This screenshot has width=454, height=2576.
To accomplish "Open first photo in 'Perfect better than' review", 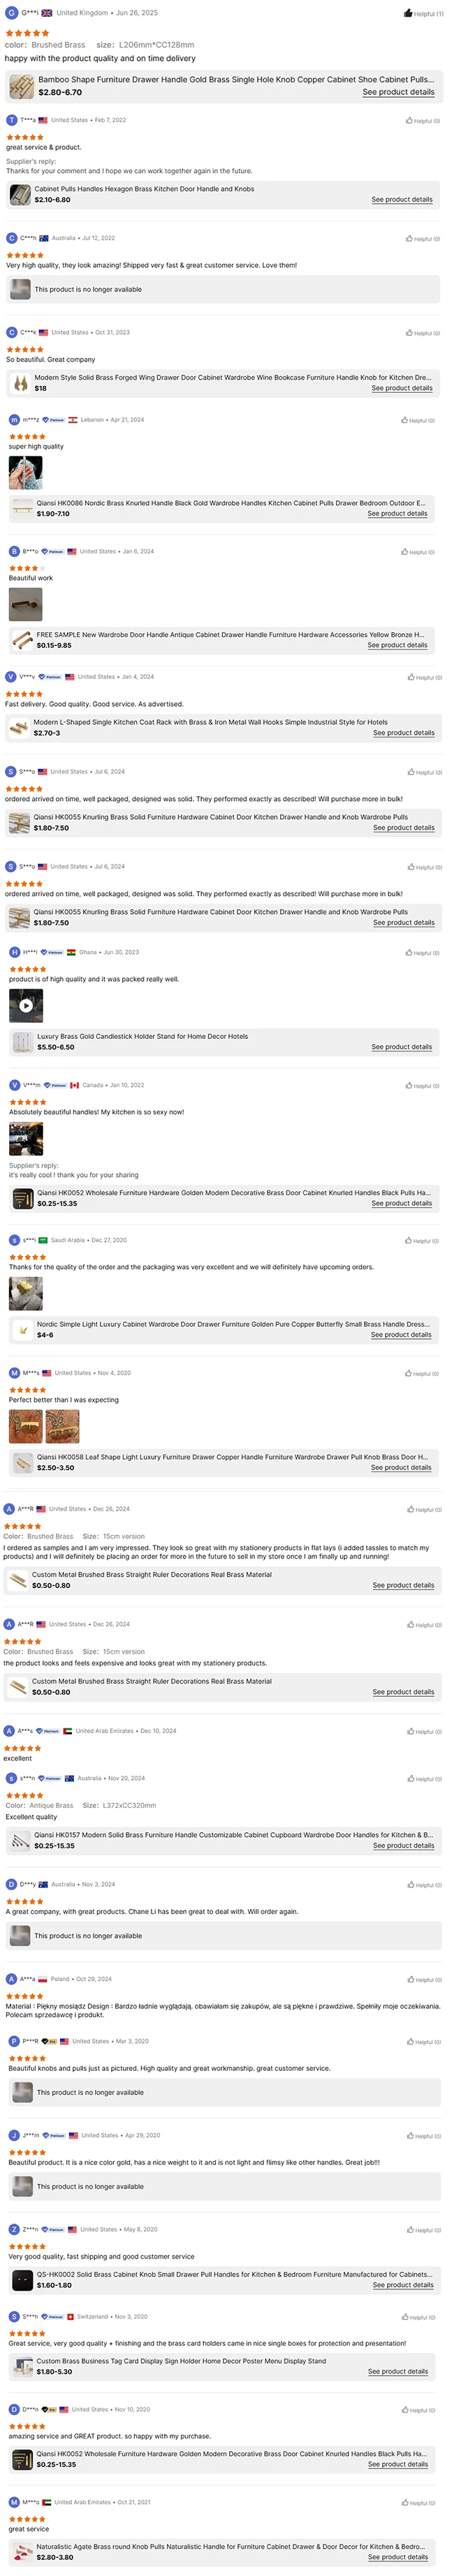I will click(25, 1426).
